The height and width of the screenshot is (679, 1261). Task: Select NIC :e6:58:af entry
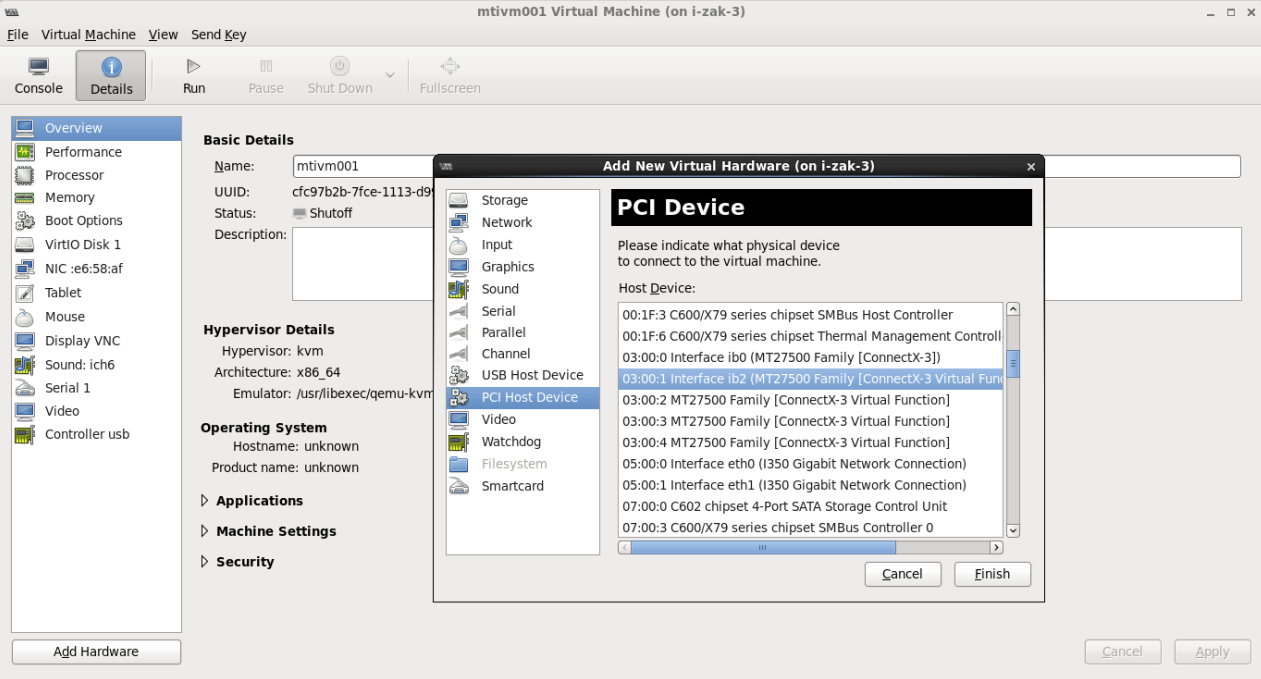coord(97,268)
